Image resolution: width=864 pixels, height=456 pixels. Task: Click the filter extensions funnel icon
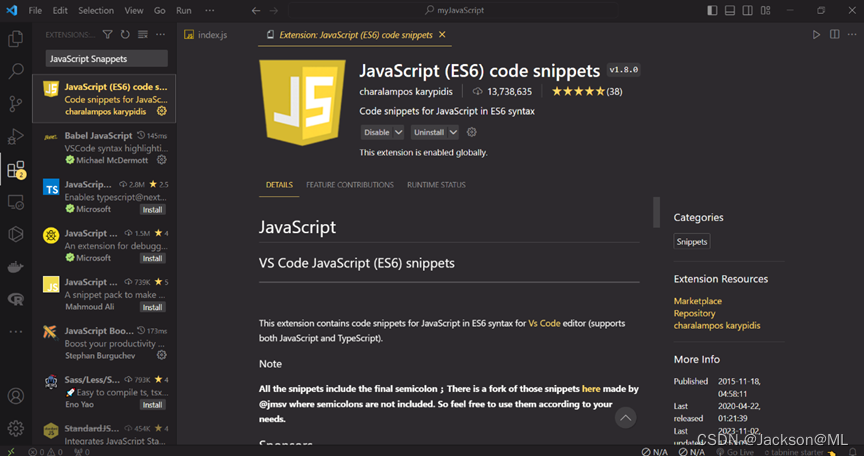tap(108, 35)
